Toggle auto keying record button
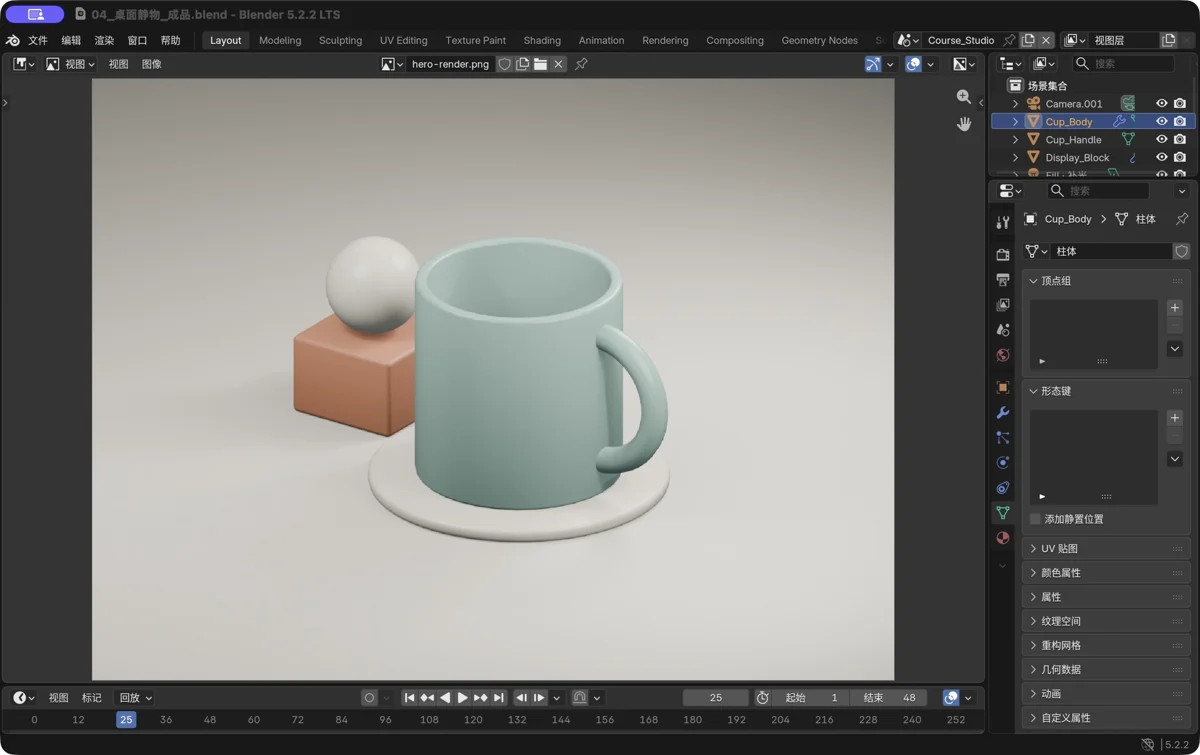This screenshot has width=1200, height=755. [370, 698]
